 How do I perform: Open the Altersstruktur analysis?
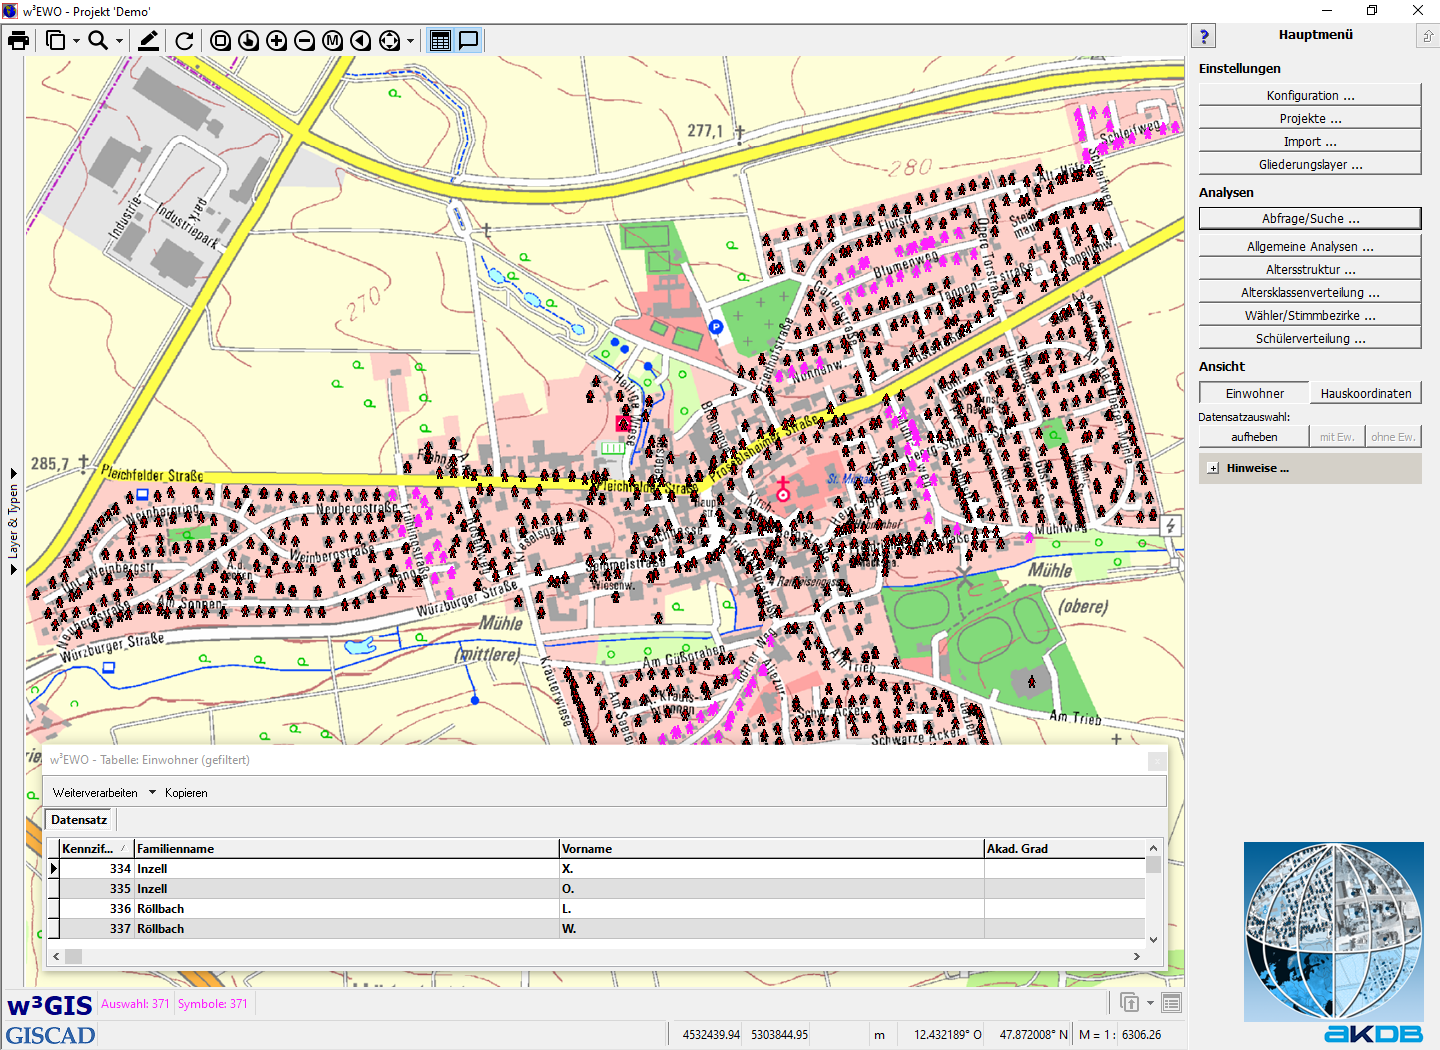coord(1310,269)
